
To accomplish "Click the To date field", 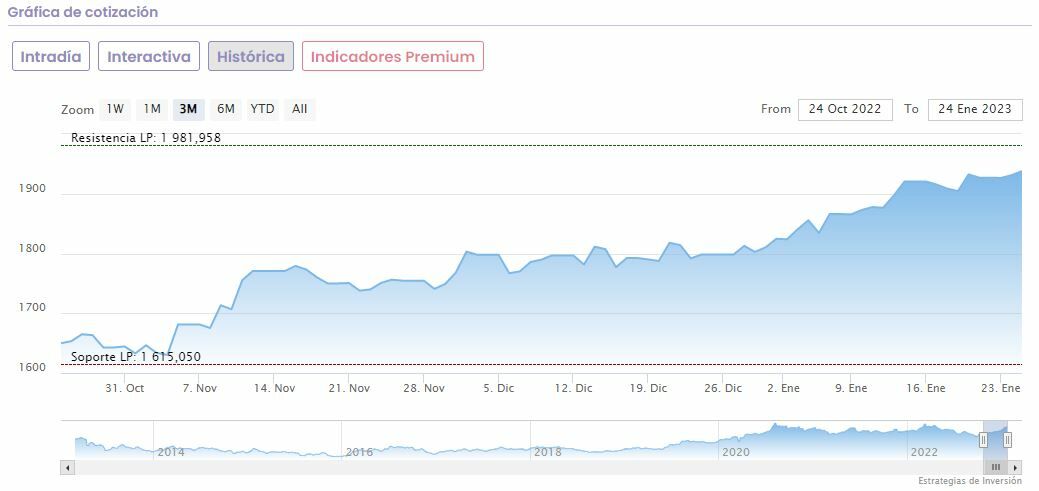I will 974,109.
